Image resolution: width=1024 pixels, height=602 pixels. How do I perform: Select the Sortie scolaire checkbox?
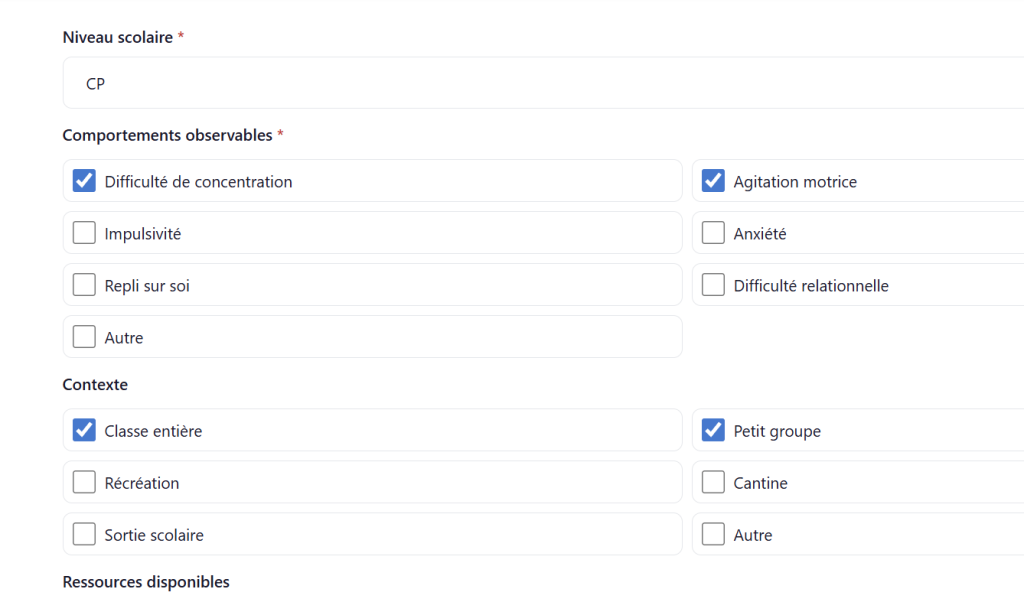coord(85,535)
